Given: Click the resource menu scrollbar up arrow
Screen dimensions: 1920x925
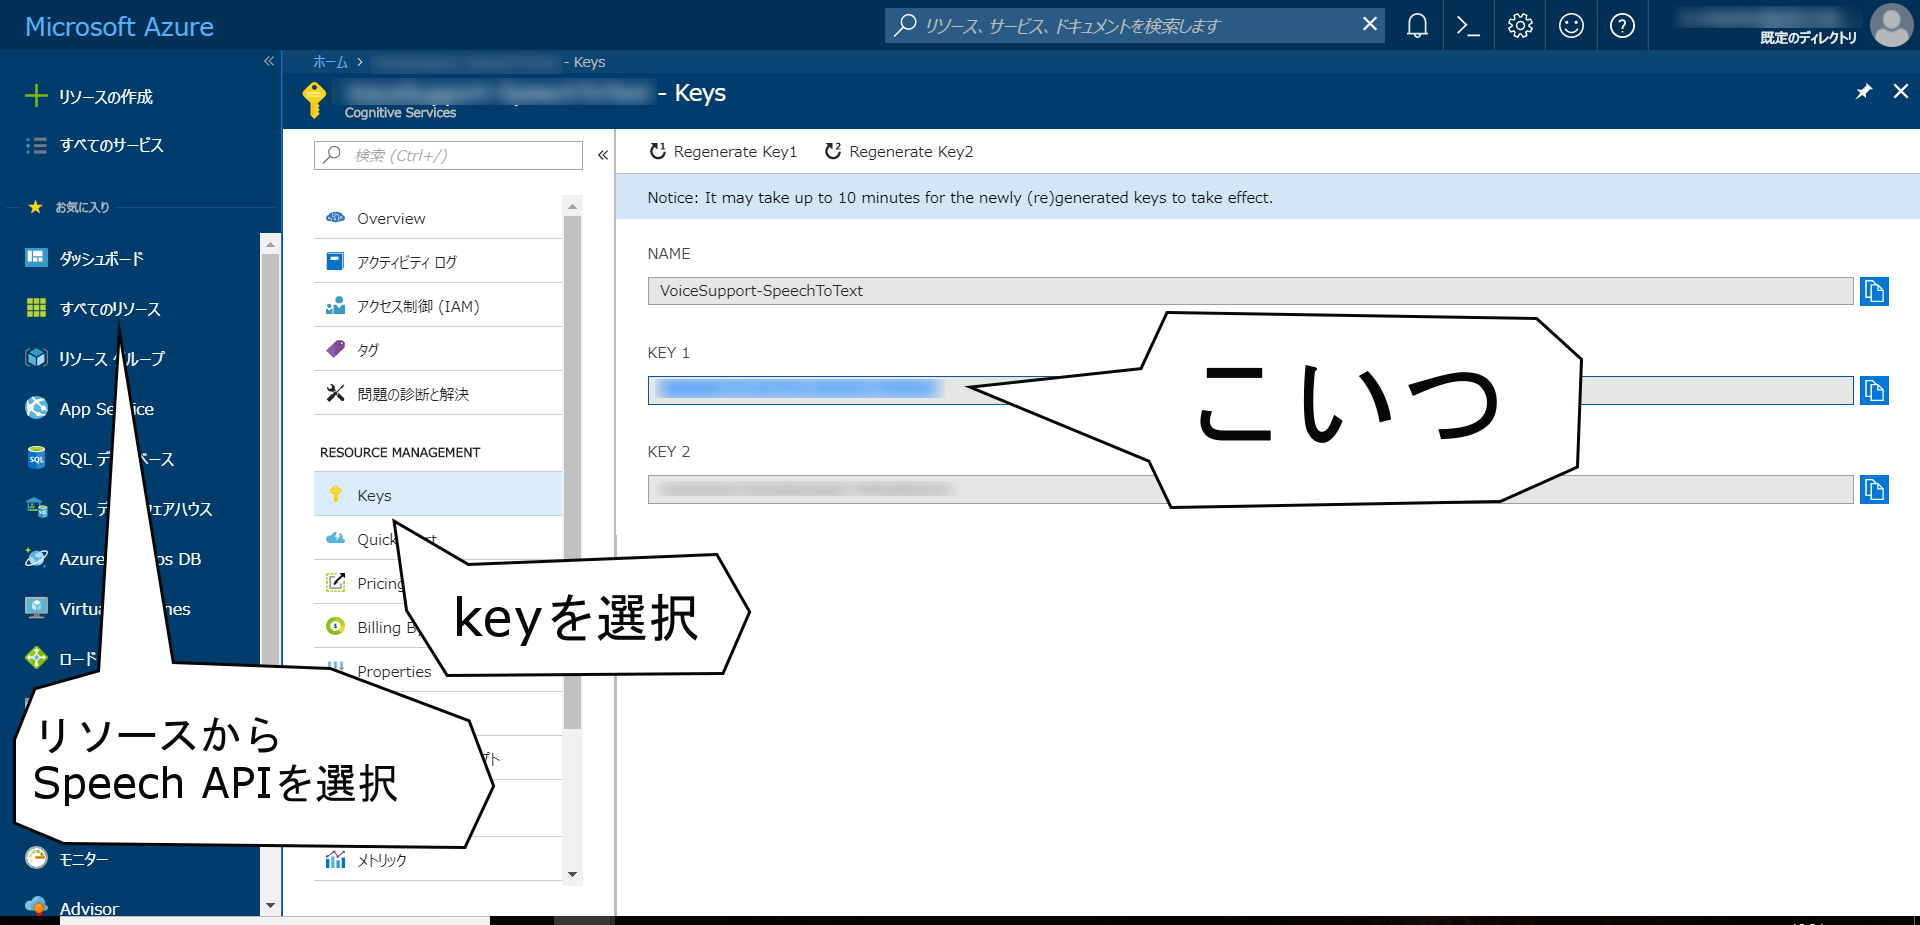Looking at the screenshot, I should click(572, 206).
